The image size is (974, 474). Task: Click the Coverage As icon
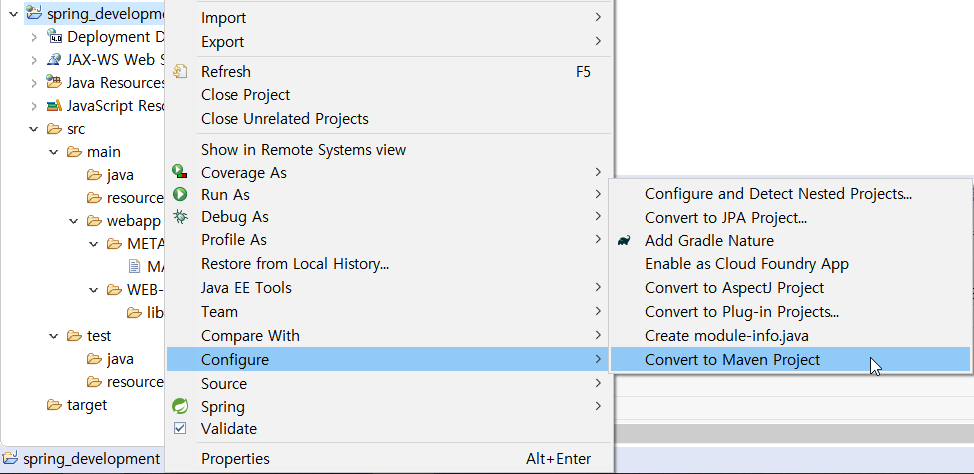tap(180, 173)
